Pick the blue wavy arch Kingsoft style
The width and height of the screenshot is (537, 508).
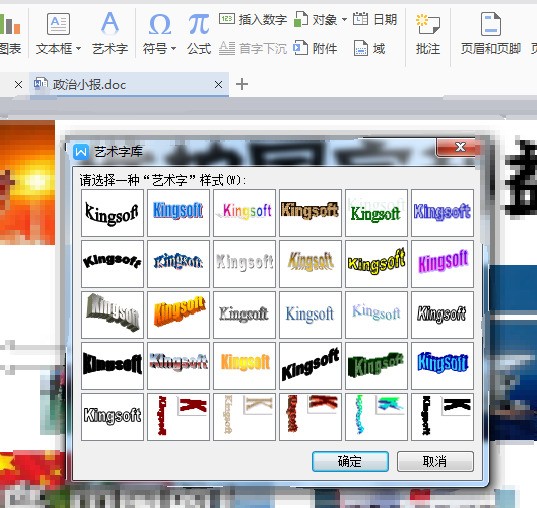click(178, 264)
